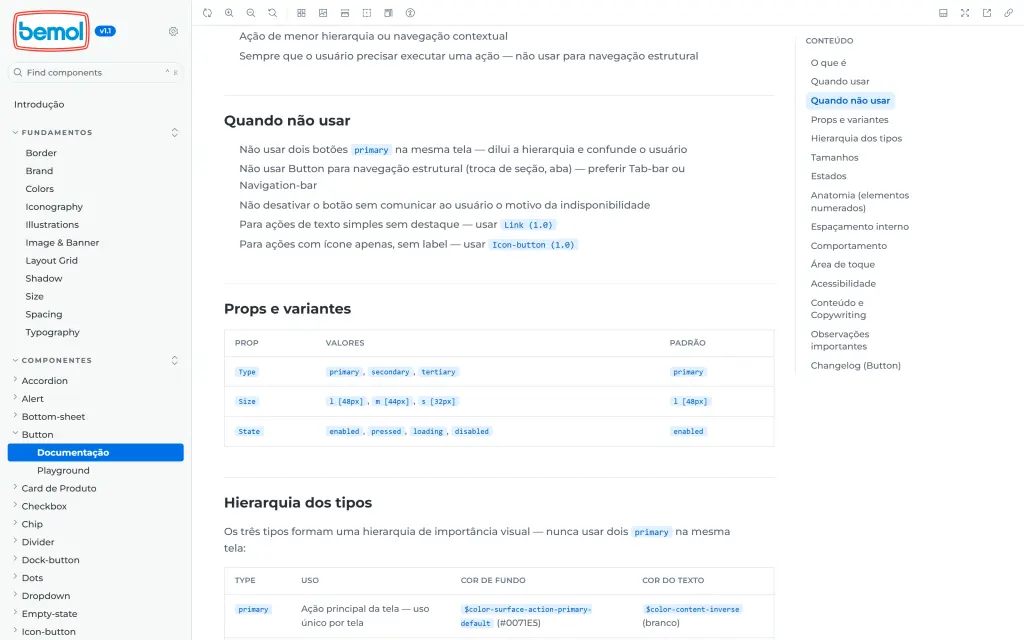Image resolution: width=1024 pixels, height=640 pixels.
Task: Click the reload story icon in the toolbar
Action: (207, 12)
